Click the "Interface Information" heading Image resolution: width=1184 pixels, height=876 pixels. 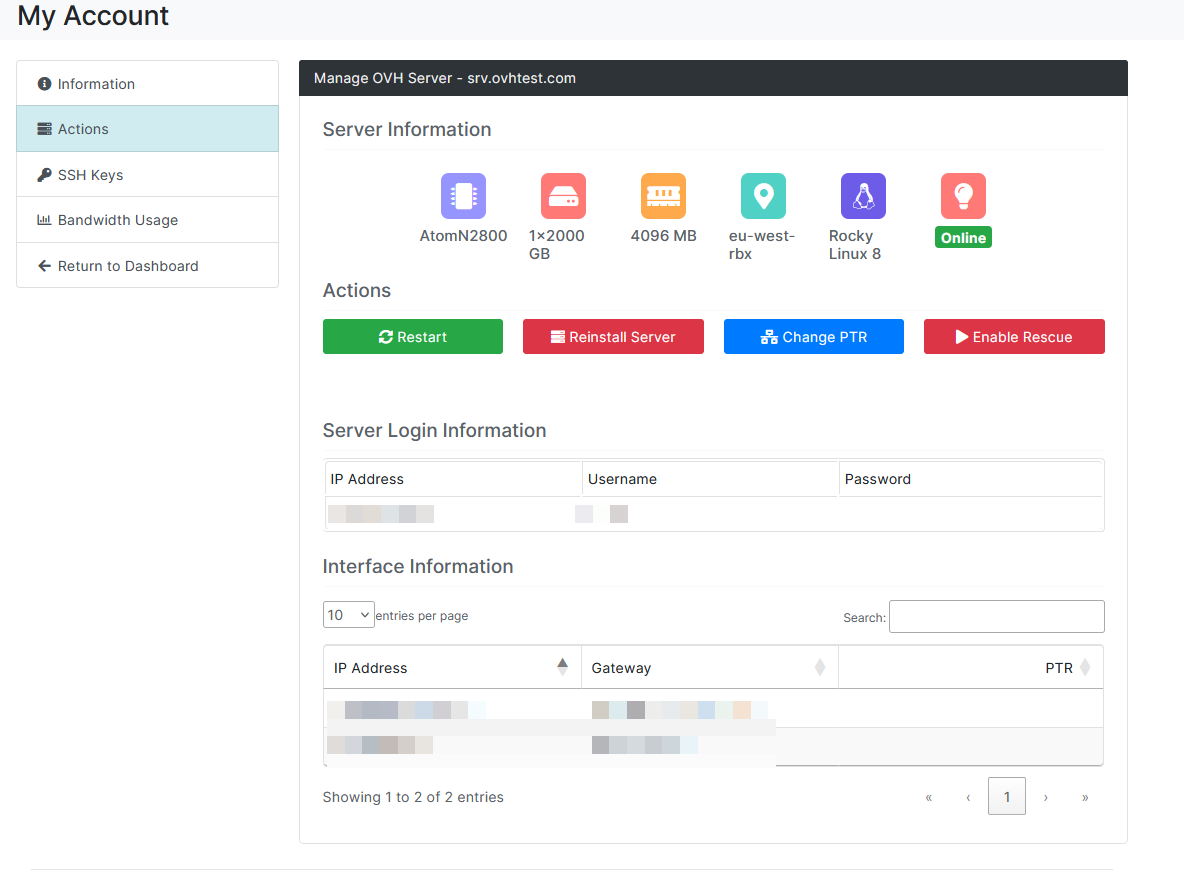pos(418,566)
